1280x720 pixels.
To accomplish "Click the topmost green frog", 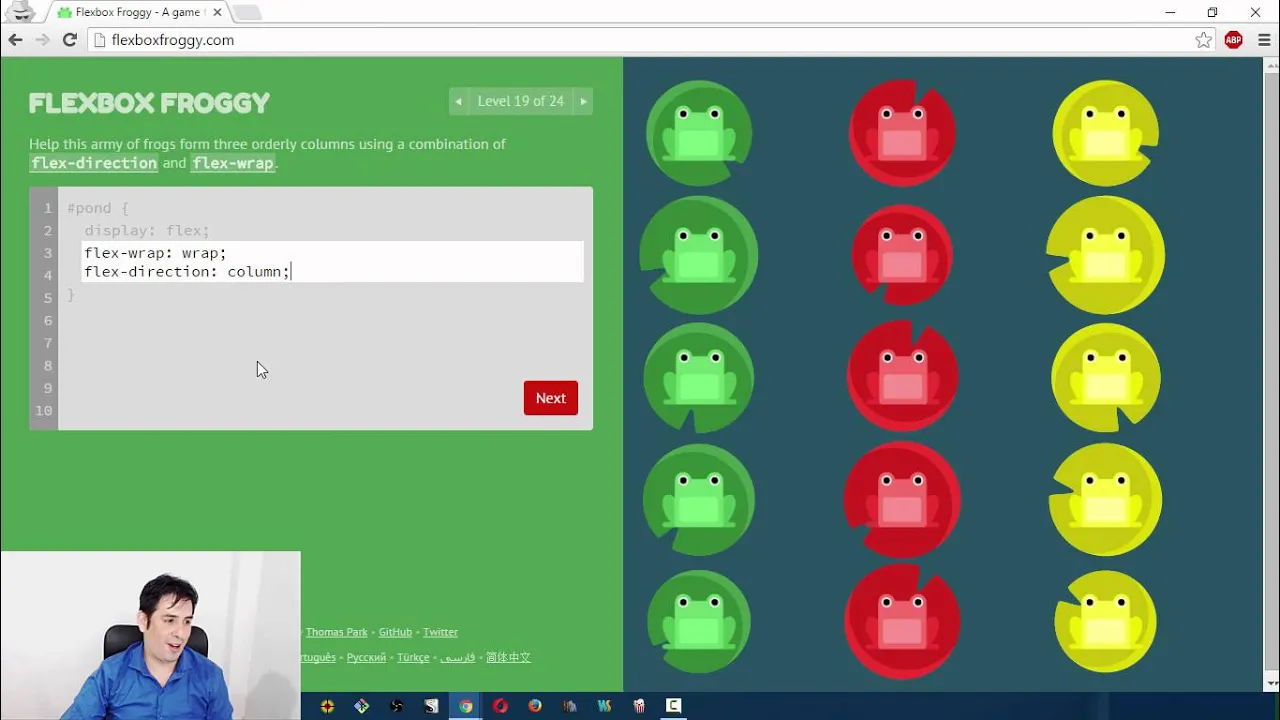I will coord(699,132).
